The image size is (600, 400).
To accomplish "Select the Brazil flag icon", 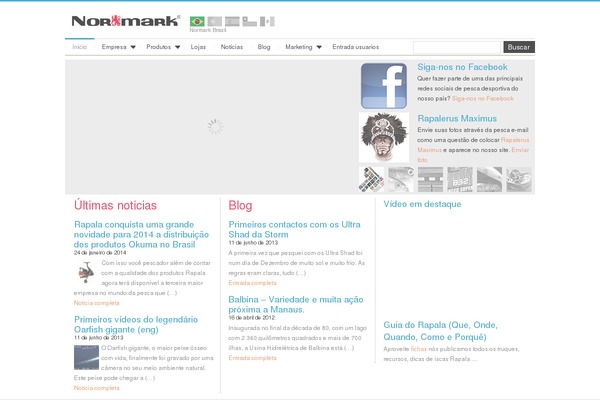I will (197, 21).
